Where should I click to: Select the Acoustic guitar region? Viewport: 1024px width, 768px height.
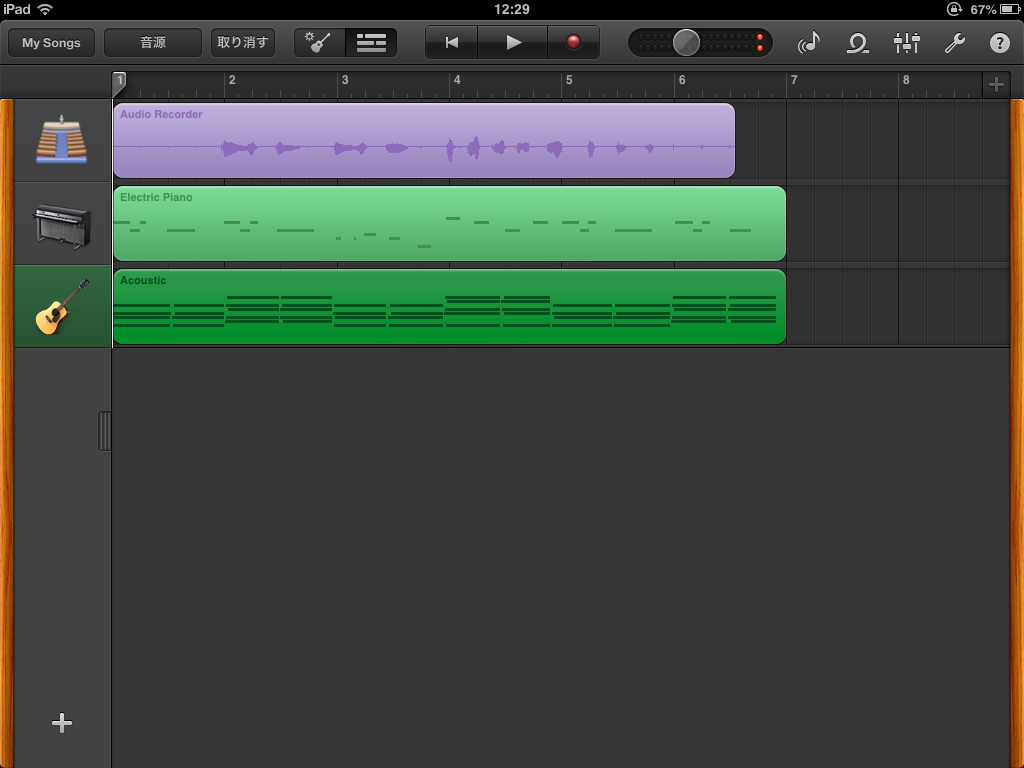pos(450,306)
